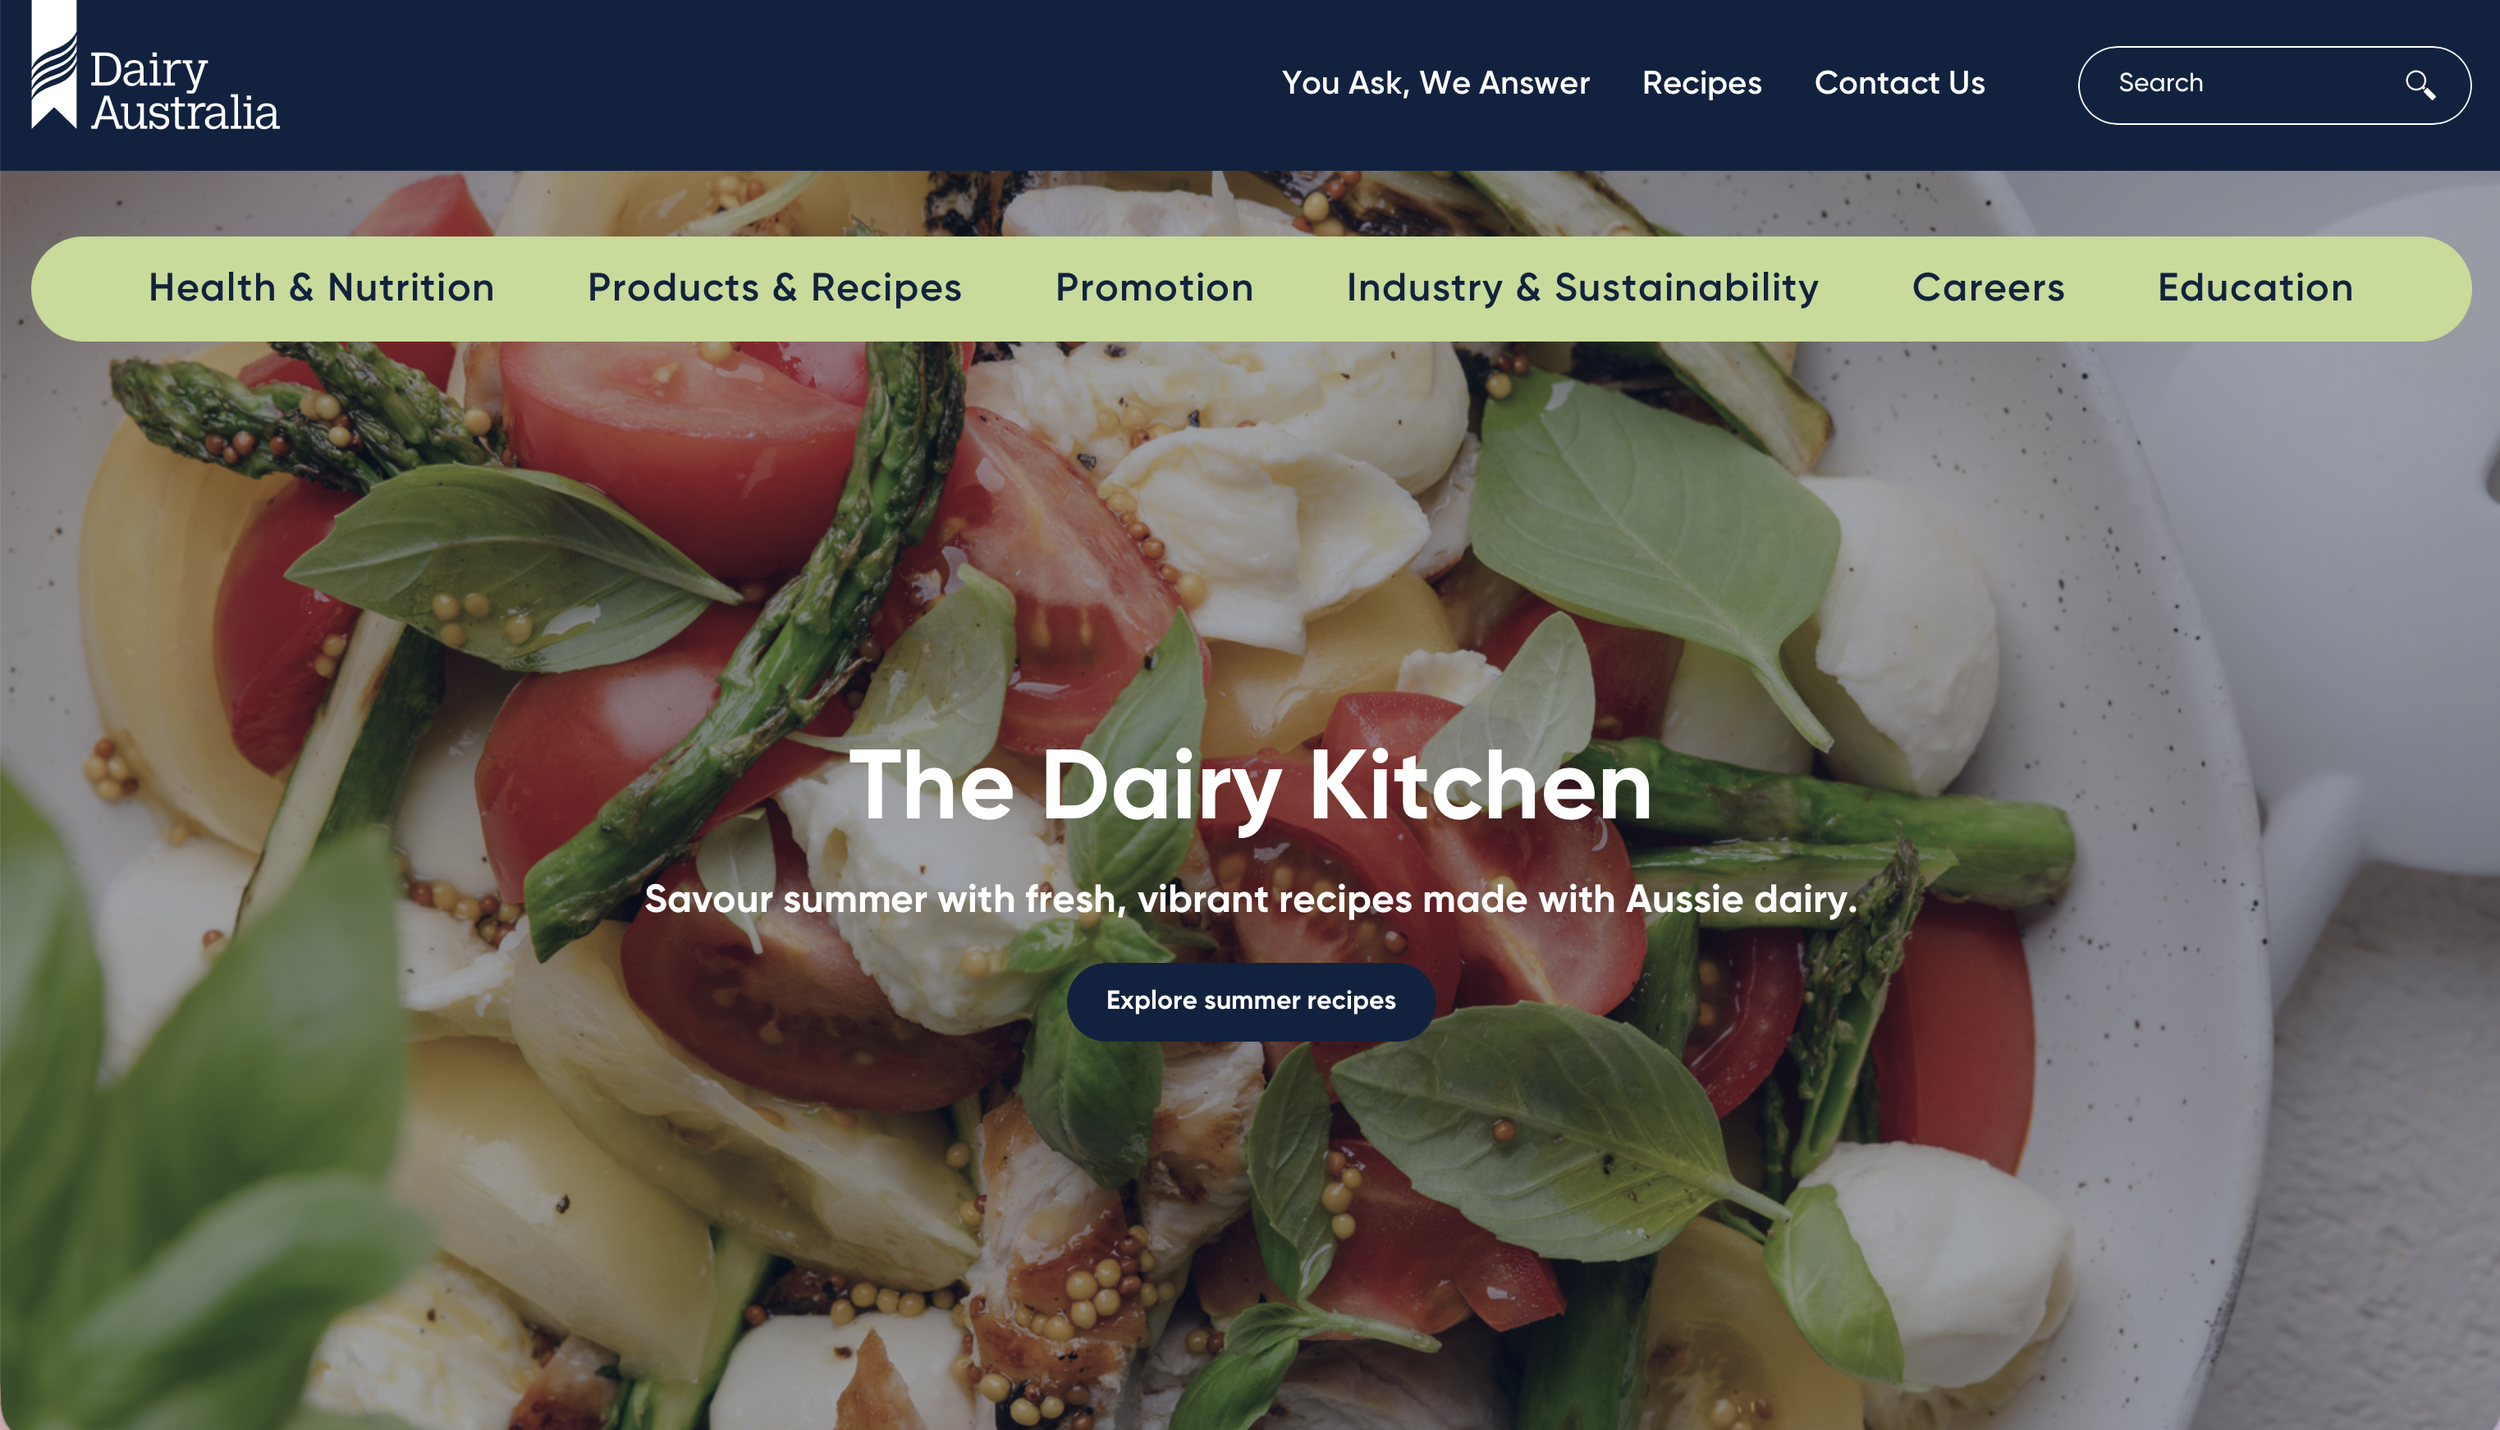Select the Careers menu item
Screen dimensions: 2500x1430
(x=1988, y=288)
